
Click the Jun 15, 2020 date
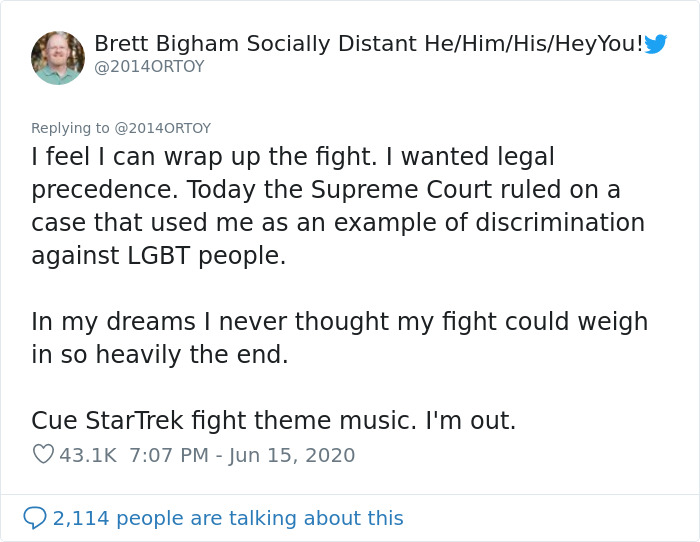(293, 455)
